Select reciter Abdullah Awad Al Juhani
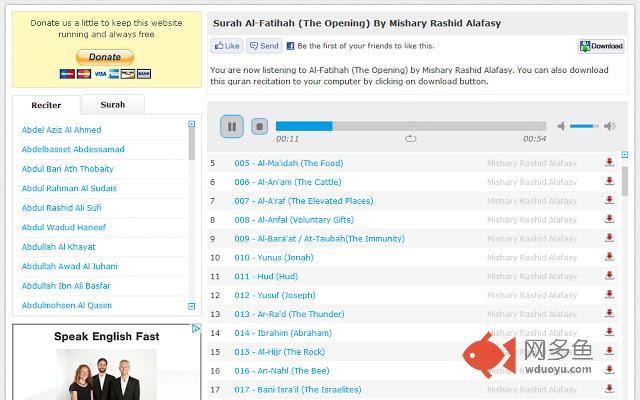This screenshot has width=640, height=400. [69, 266]
